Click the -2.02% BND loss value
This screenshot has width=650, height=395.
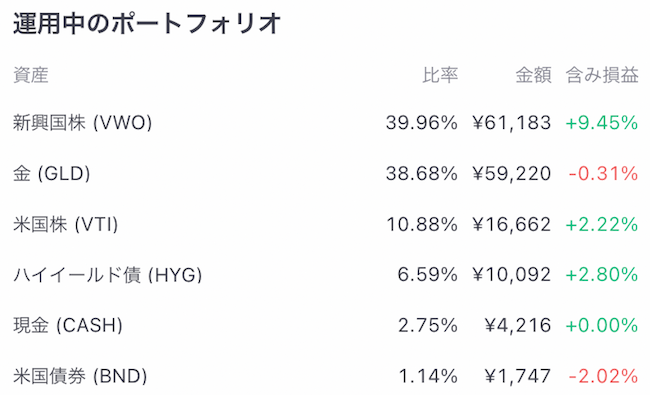[603, 376]
